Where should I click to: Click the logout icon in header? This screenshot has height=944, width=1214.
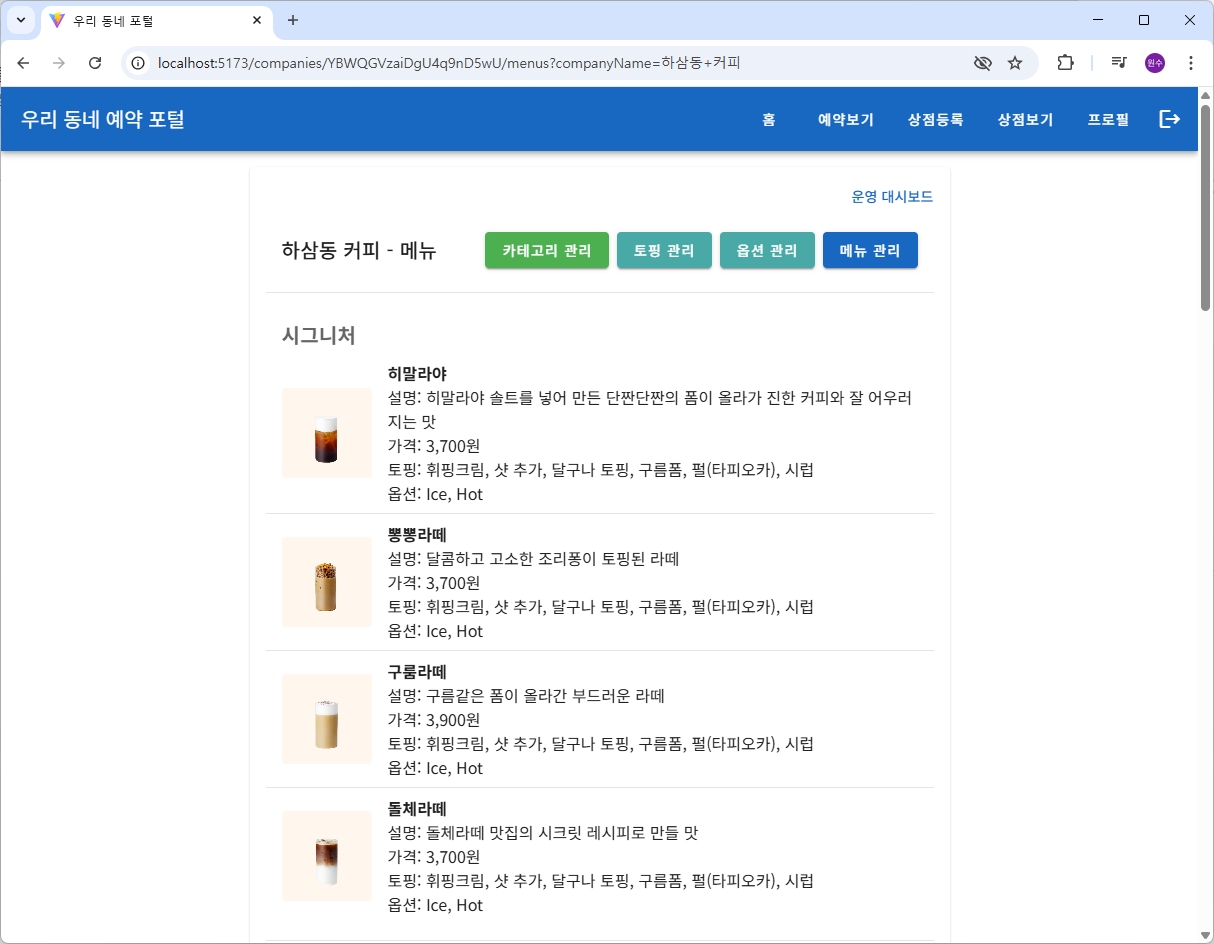pos(1169,119)
